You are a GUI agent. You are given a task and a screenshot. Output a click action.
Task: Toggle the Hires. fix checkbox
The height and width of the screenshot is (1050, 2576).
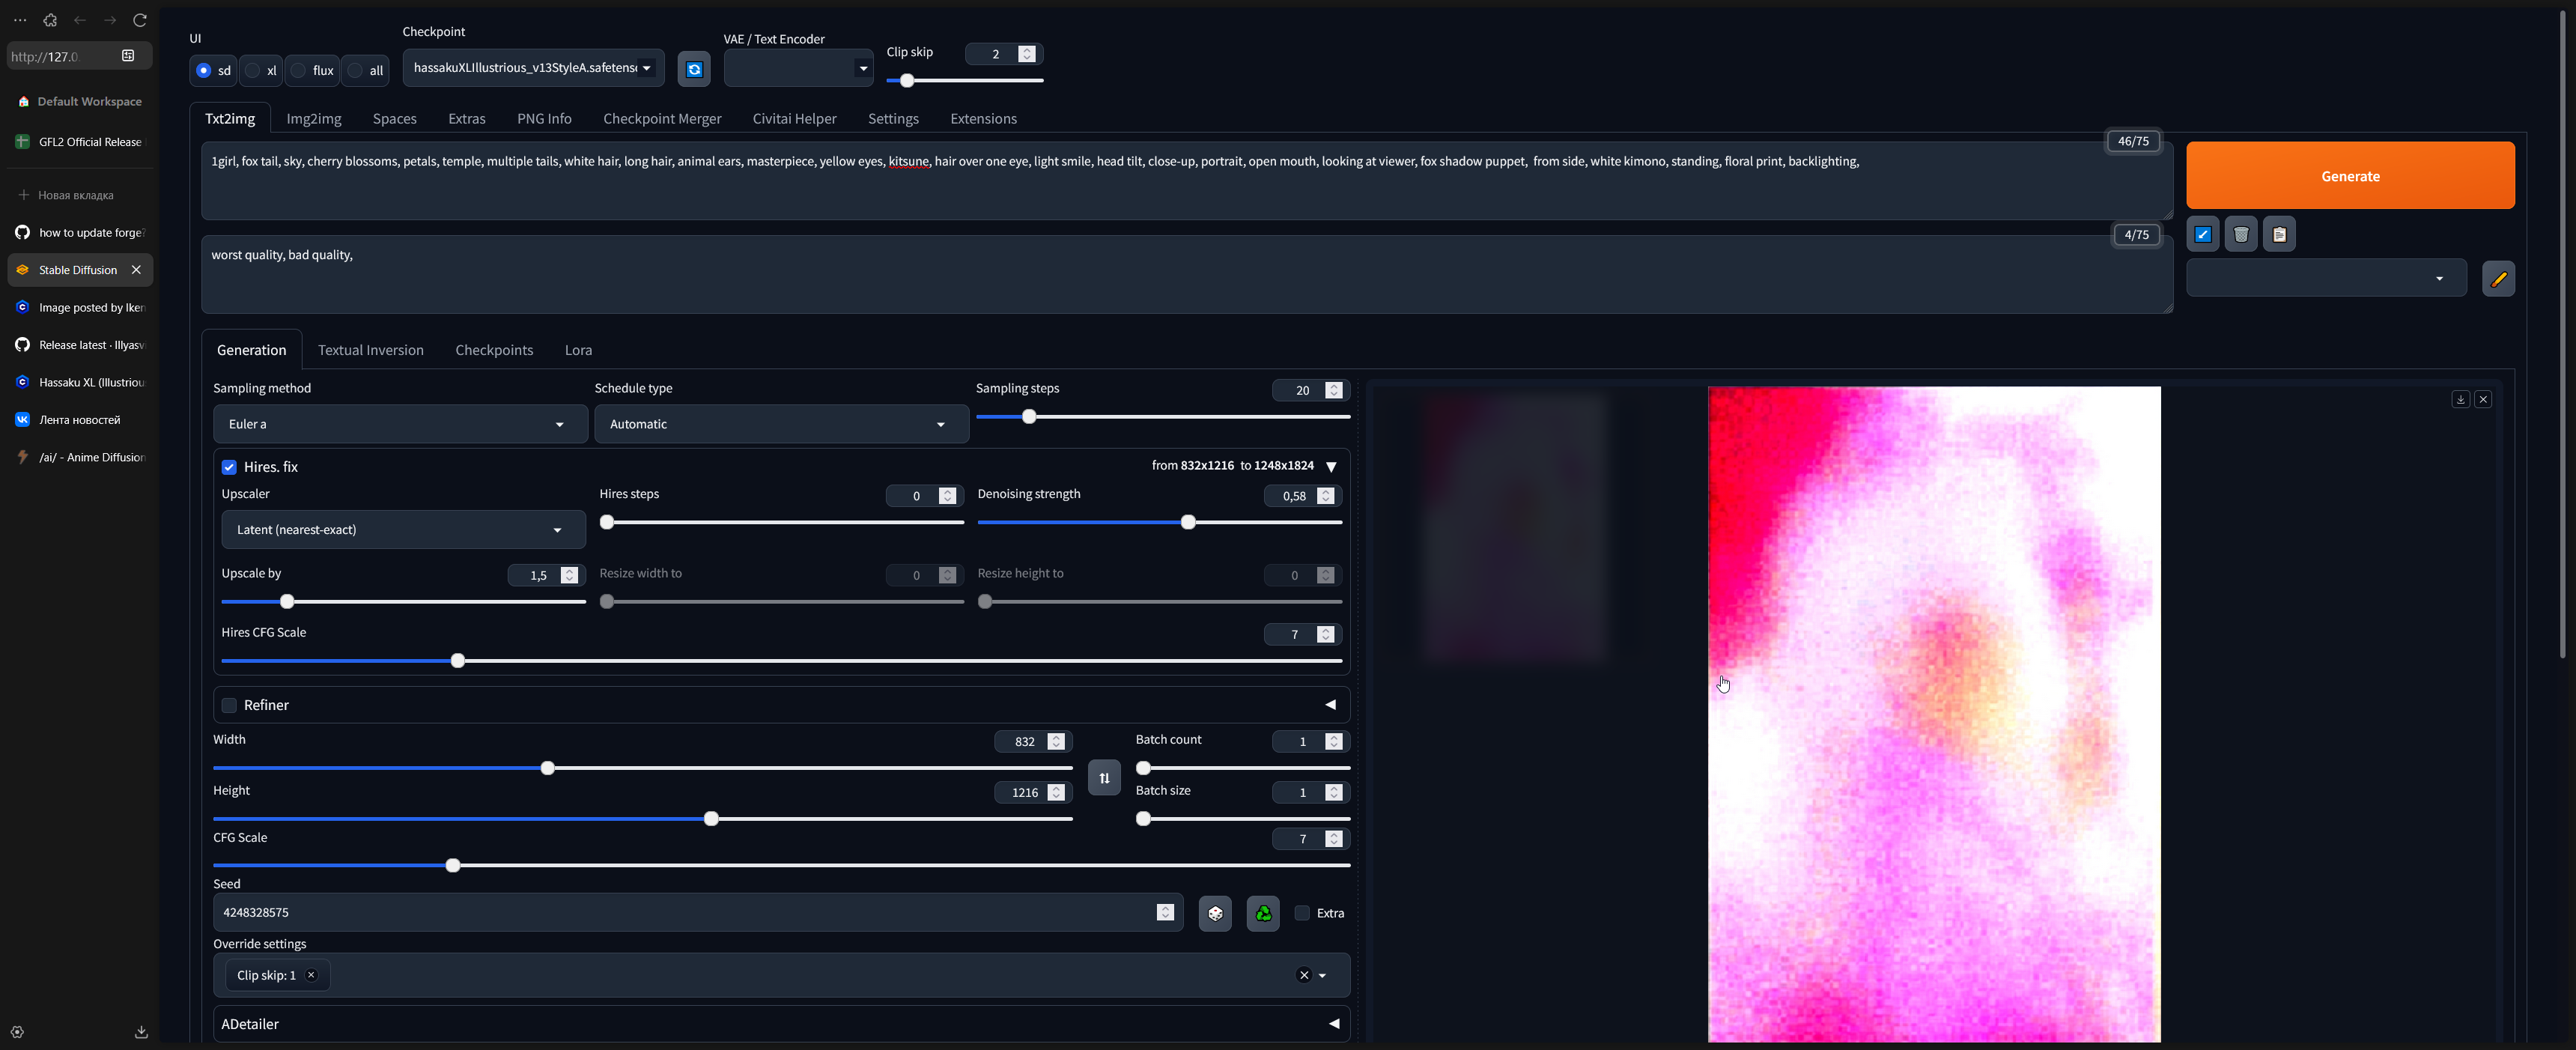tap(229, 467)
